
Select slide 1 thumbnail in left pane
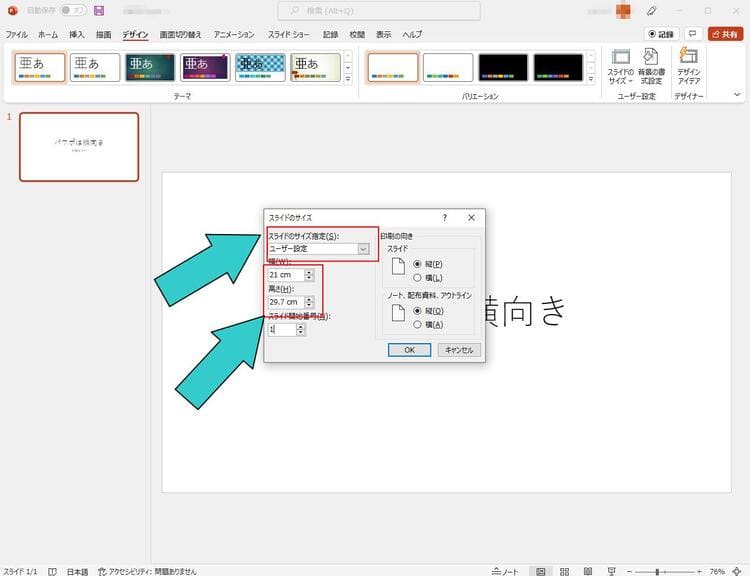coord(79,147)
